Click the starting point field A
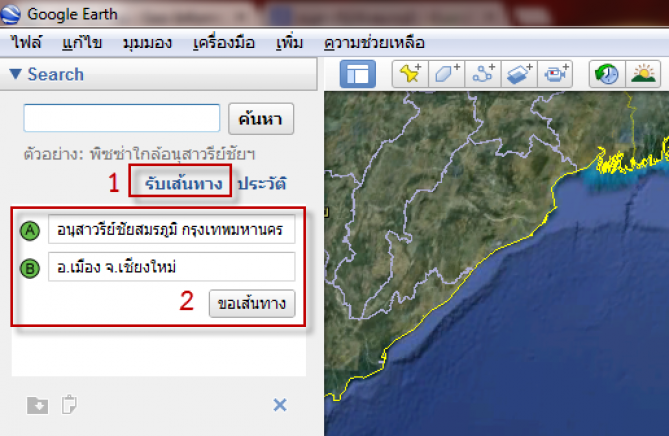Image resolution: width=669 pixels, height=436 pixels. tap(172, 230)
